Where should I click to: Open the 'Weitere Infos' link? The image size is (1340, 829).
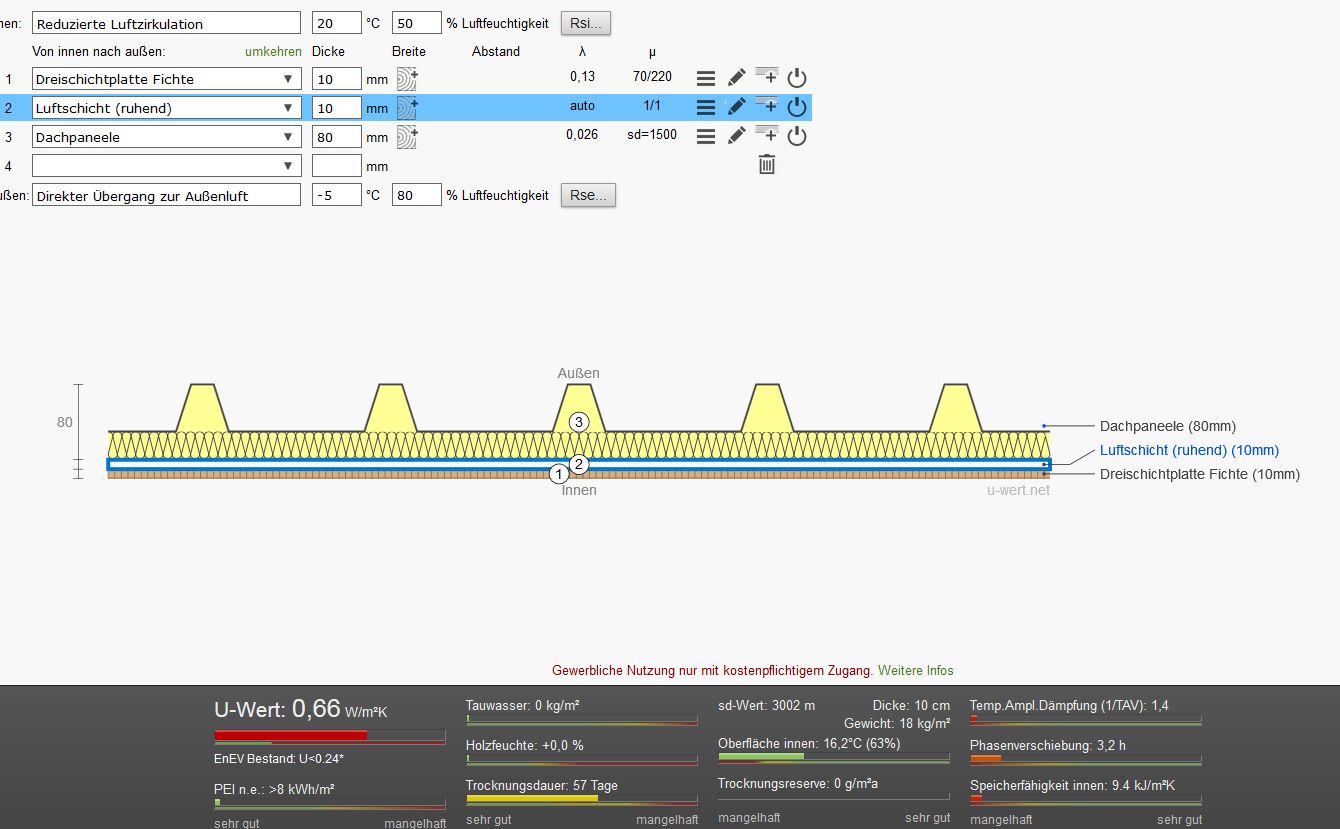pos(915,670)
